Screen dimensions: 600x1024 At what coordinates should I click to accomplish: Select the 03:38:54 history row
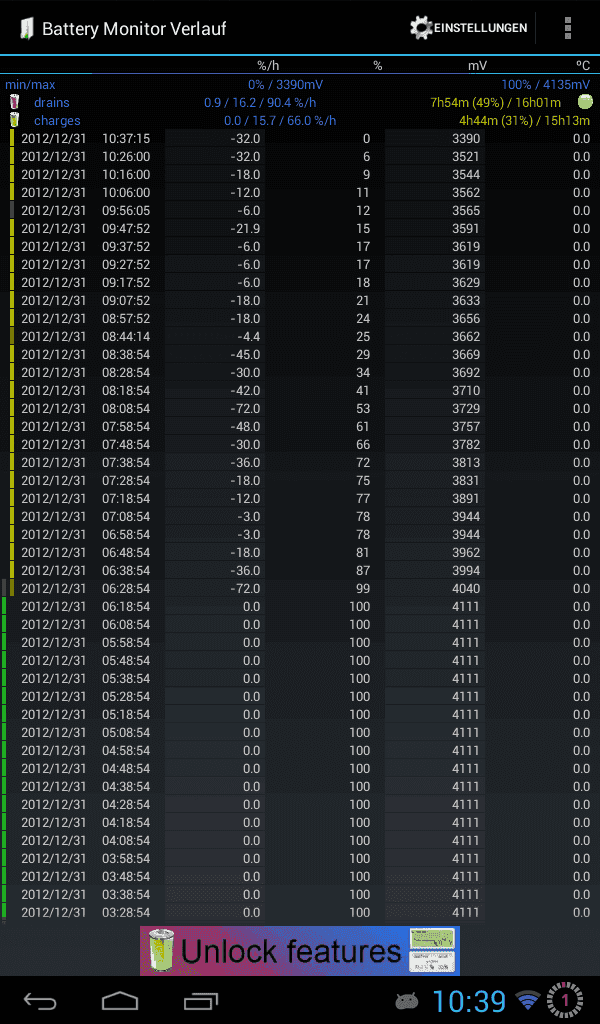point(300,894)
